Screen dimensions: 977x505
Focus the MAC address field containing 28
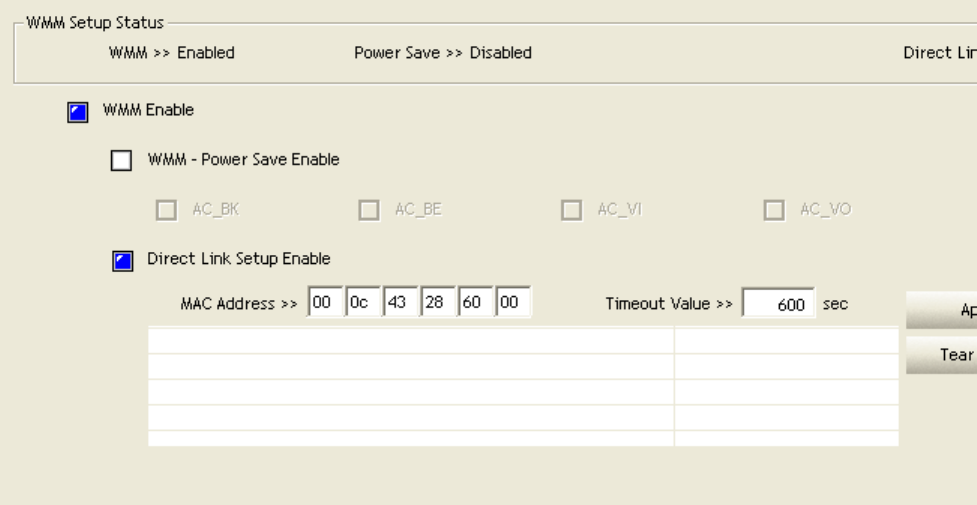436,304
